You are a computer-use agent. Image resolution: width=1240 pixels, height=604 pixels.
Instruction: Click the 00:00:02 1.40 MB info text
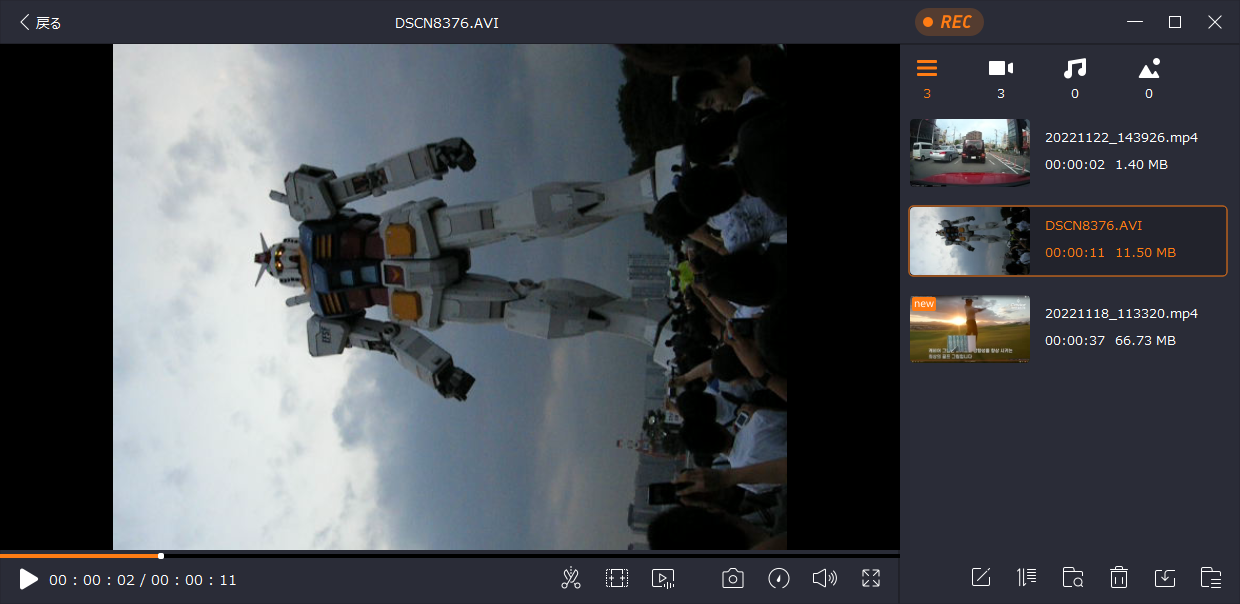click(1106, 165)
